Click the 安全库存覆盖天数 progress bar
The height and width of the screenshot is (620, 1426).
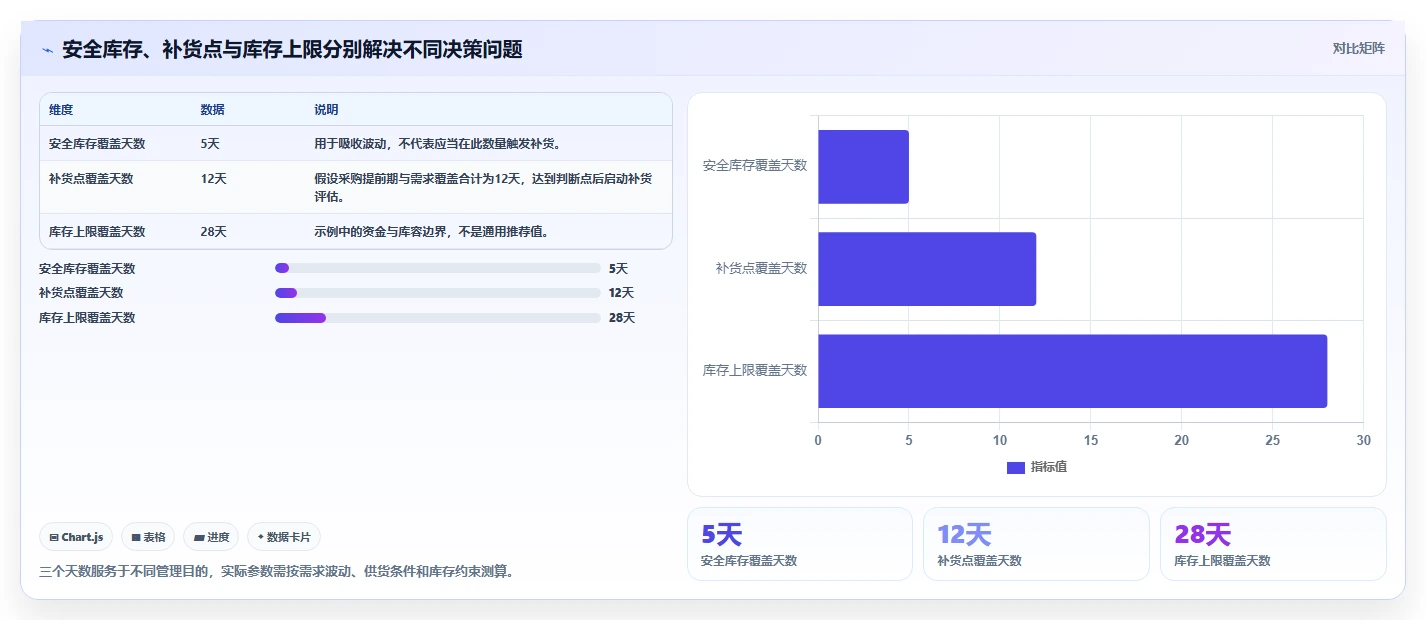437,268
